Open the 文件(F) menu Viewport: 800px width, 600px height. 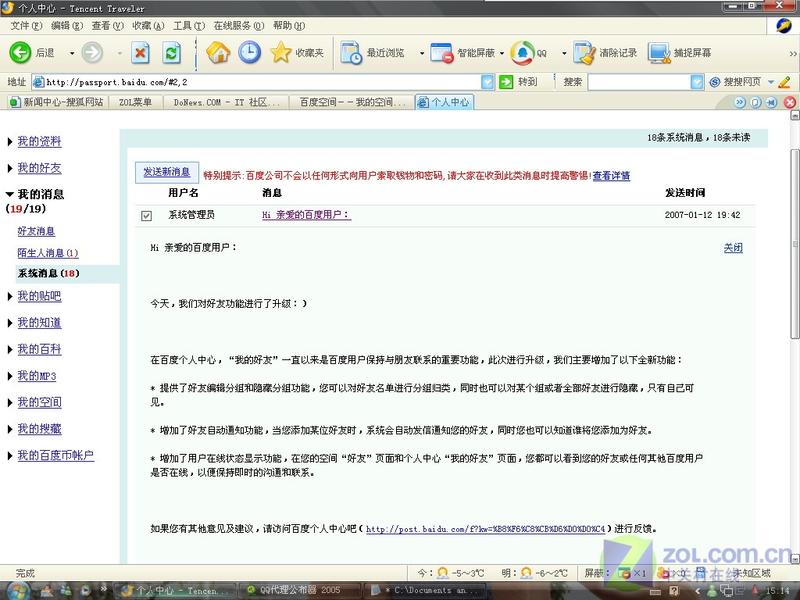click(x=26, y=26)
